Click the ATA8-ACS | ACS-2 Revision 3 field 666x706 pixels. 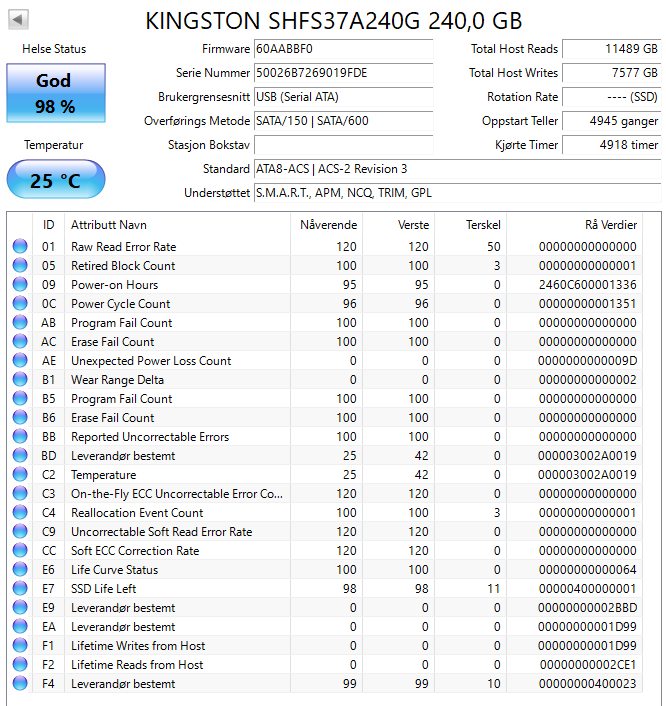(458, 169)
